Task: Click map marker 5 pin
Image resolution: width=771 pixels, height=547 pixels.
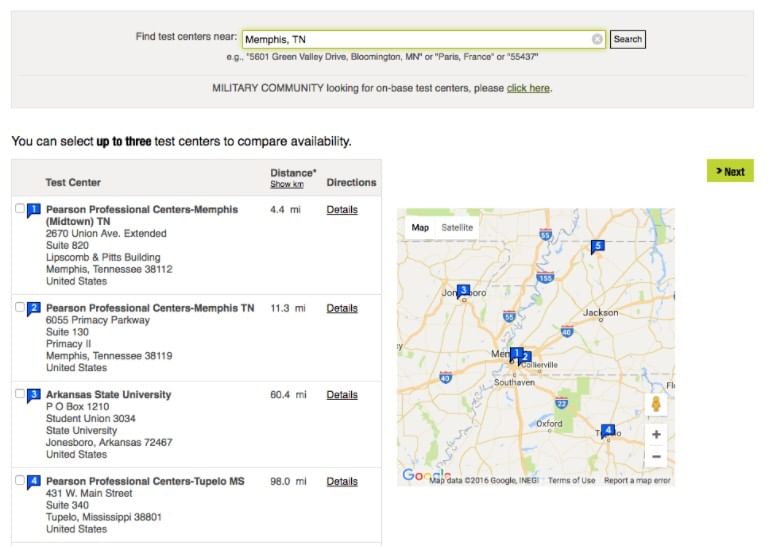Action: (x=597, y=247)
